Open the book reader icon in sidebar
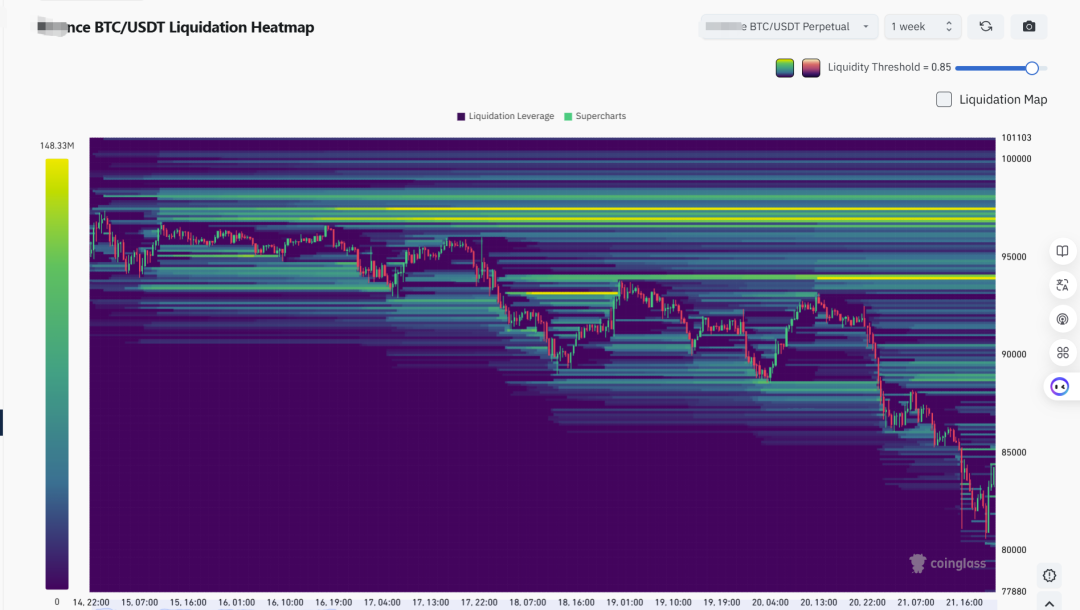 [x=1062, y=251]
